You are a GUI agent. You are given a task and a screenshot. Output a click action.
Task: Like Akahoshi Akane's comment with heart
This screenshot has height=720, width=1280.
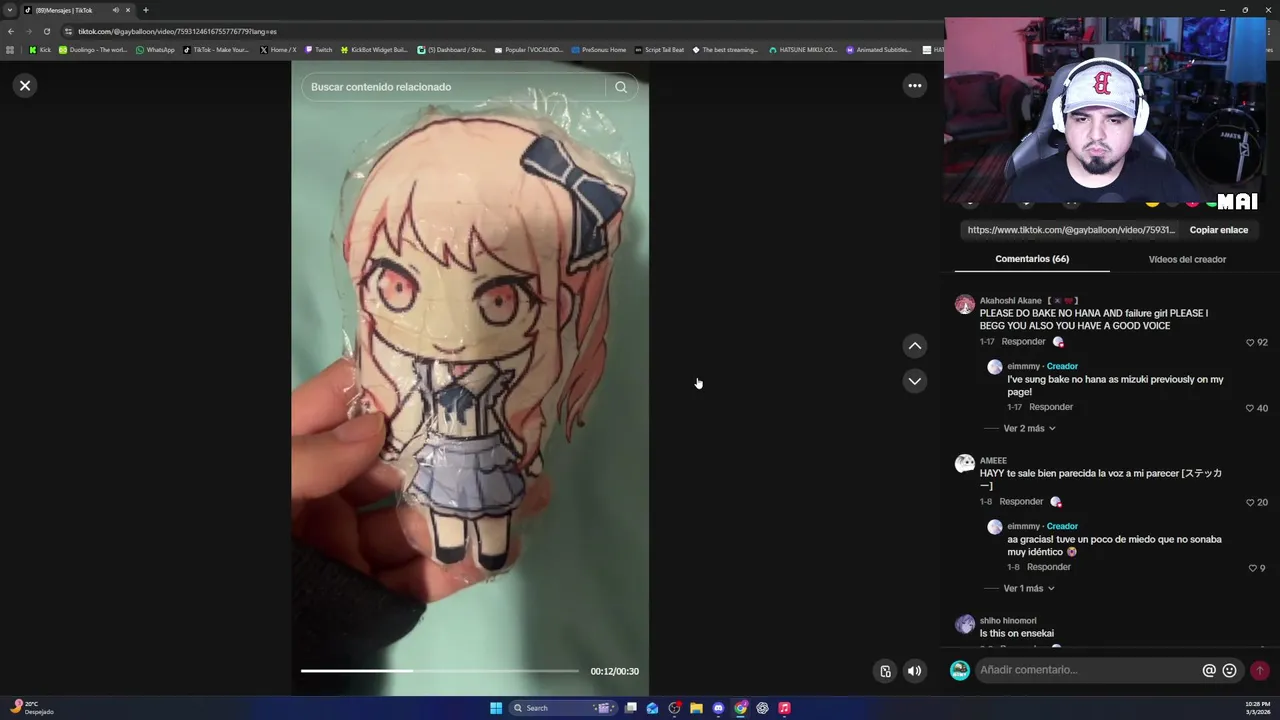(1250, 342)
